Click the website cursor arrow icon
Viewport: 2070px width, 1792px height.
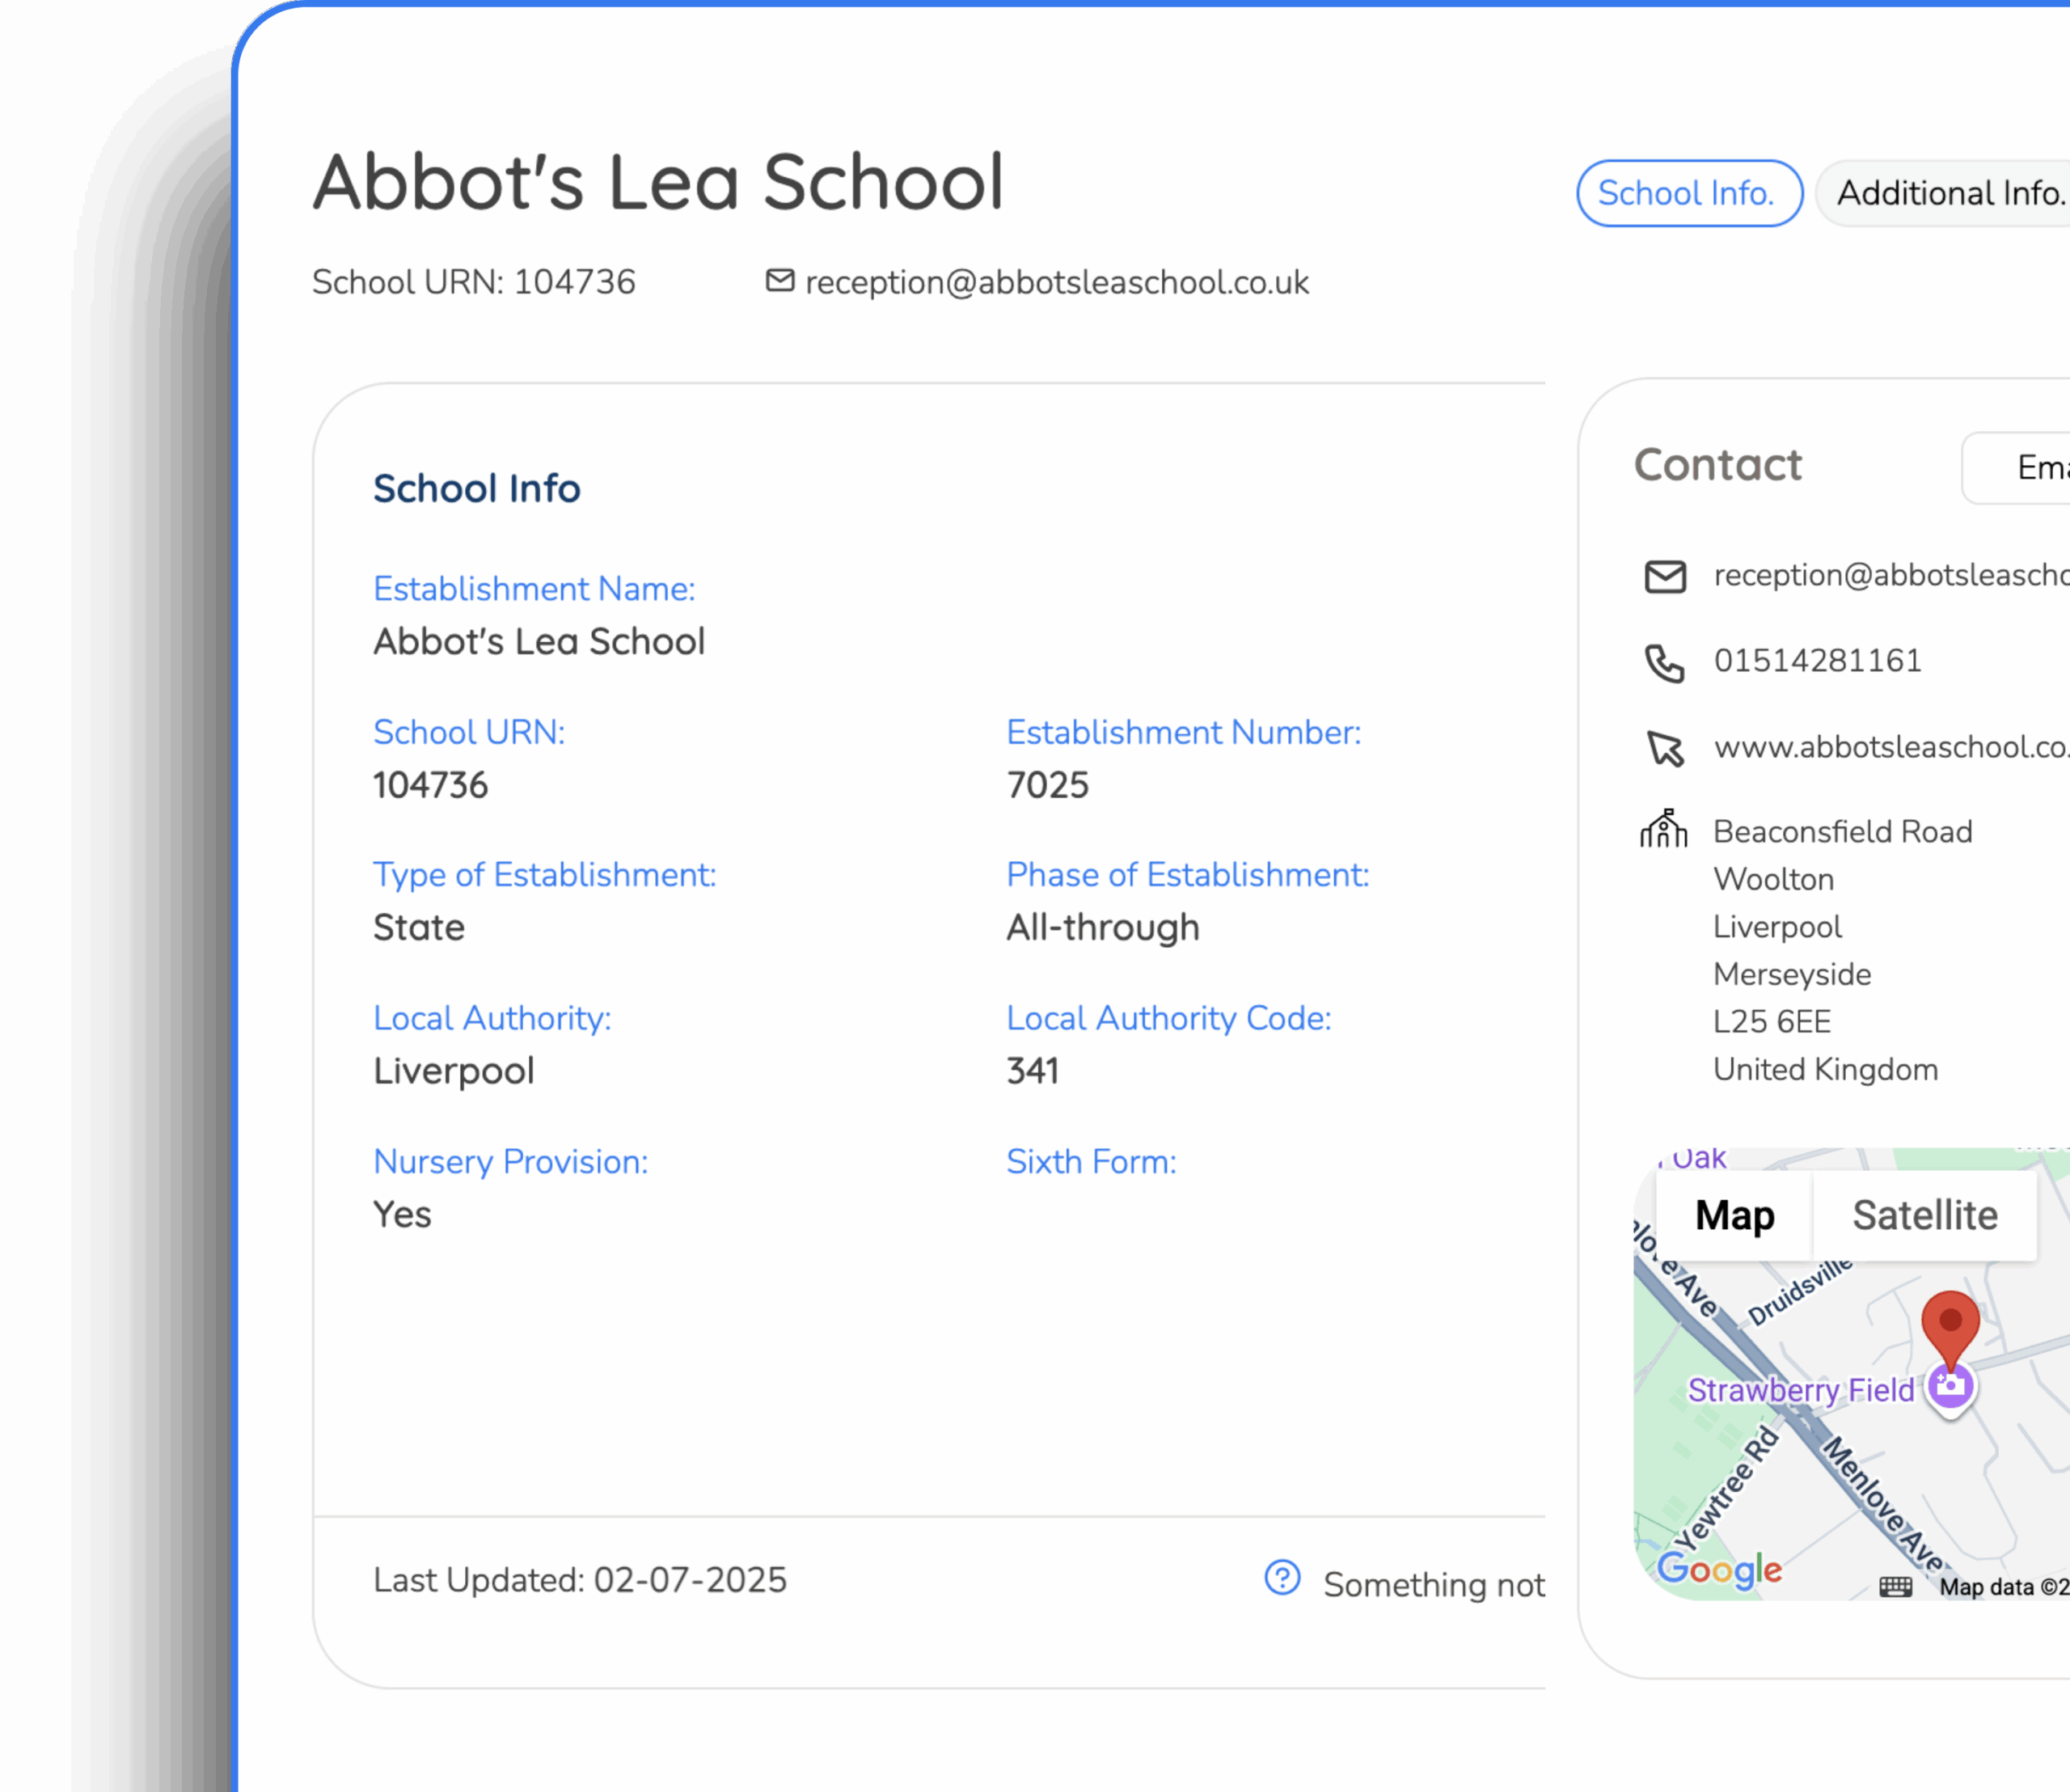[1665, 749]
